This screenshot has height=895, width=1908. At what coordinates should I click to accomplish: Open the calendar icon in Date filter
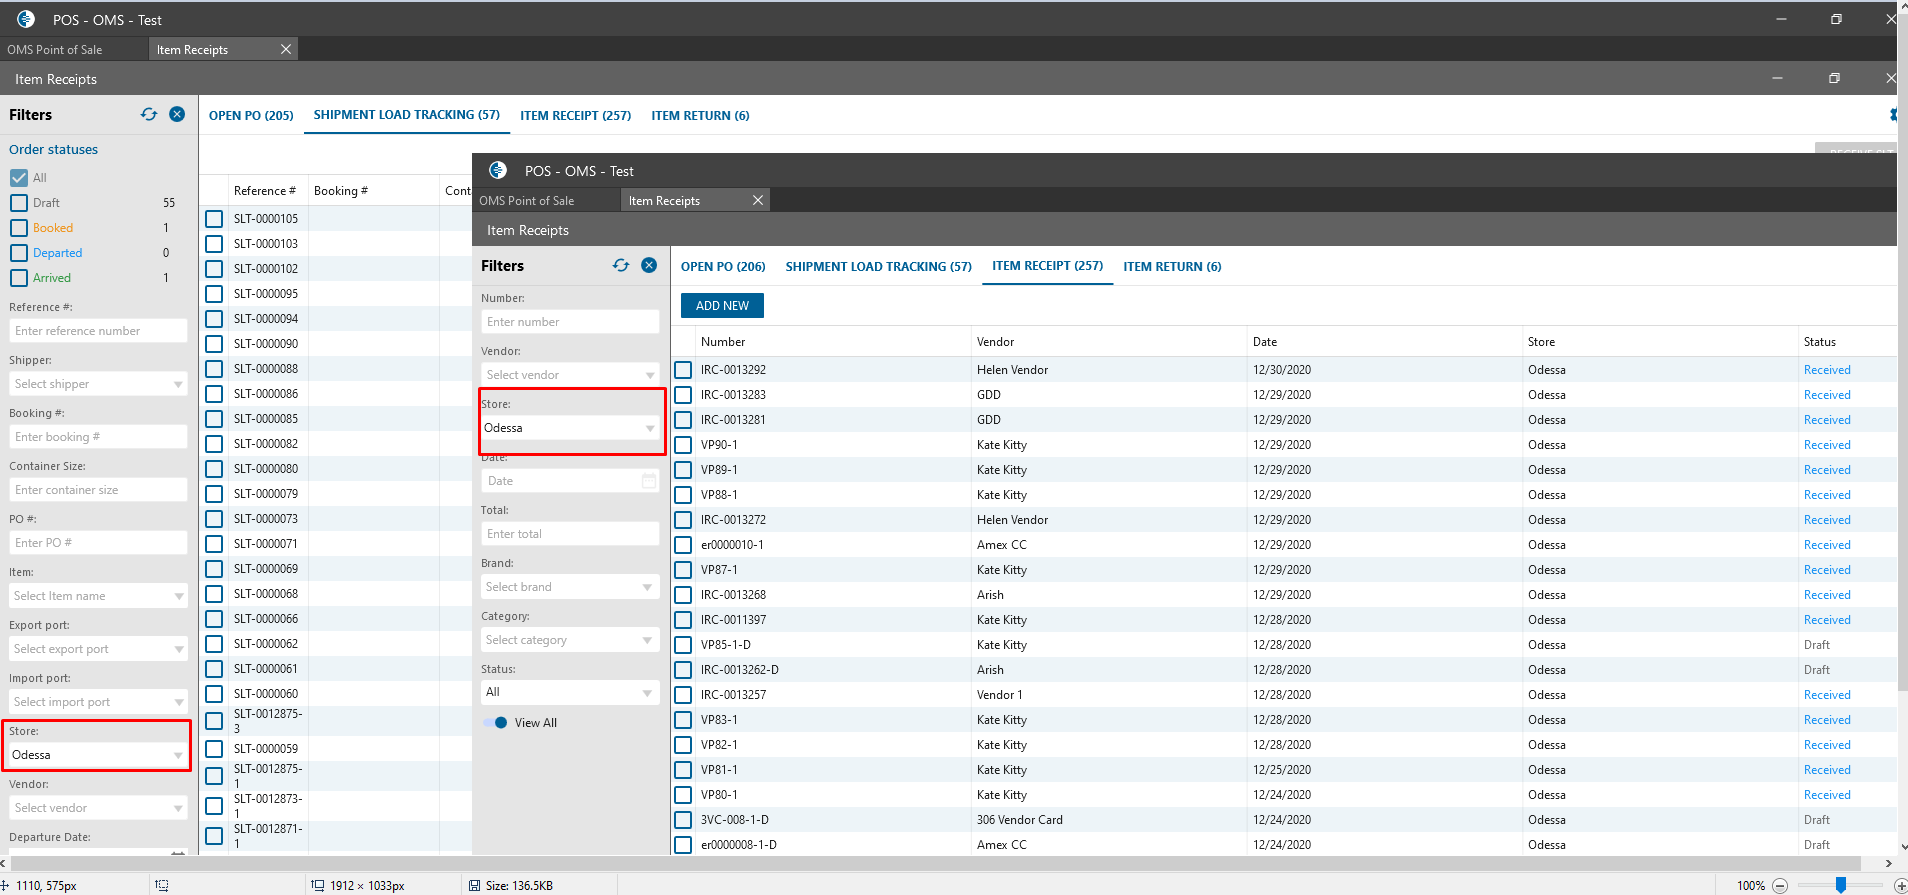[x=649, y=481]
